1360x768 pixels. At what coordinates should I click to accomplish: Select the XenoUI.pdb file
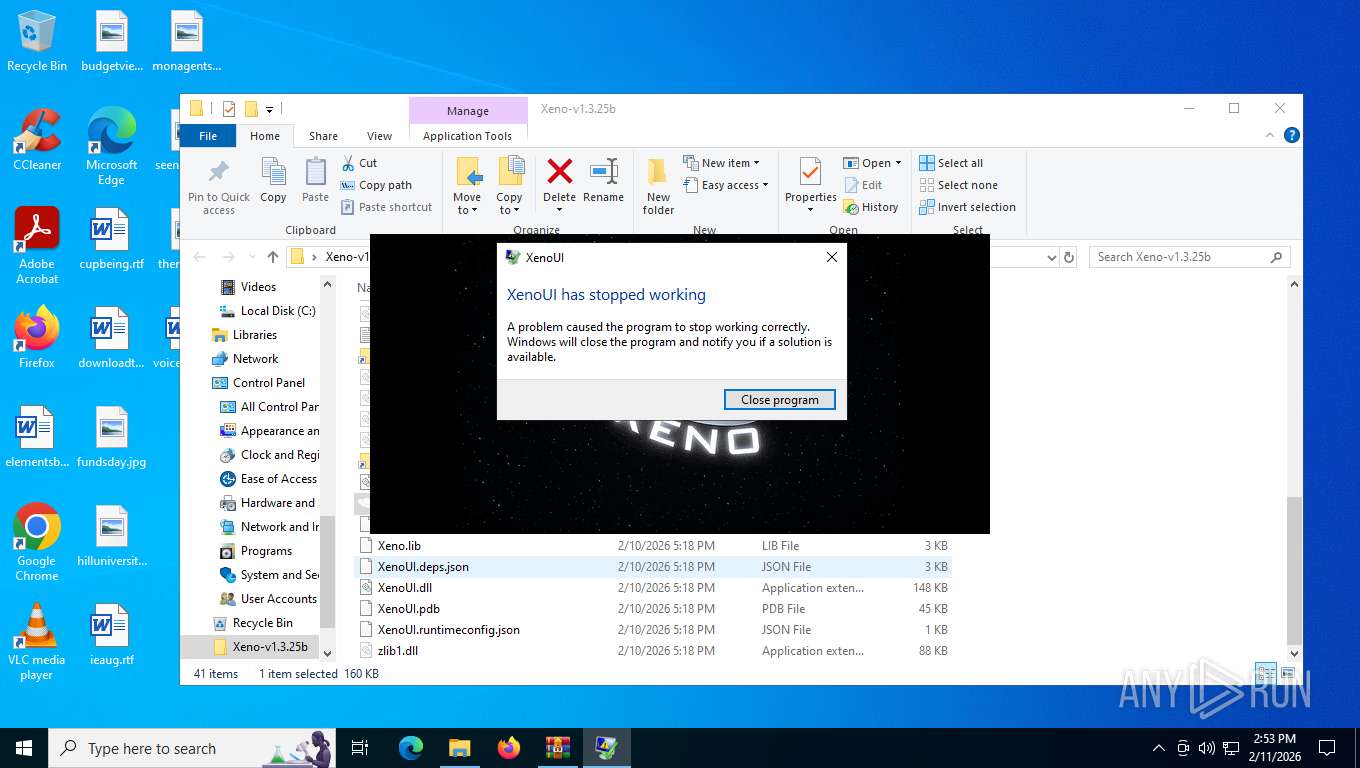(x=408, y=609)
